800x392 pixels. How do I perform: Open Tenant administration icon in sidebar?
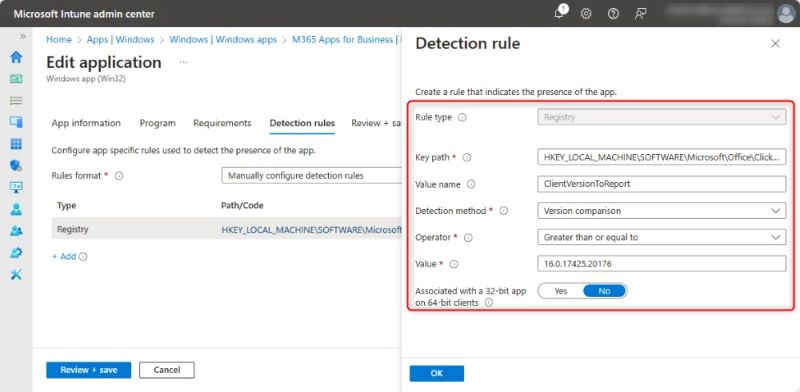(16, 253)
